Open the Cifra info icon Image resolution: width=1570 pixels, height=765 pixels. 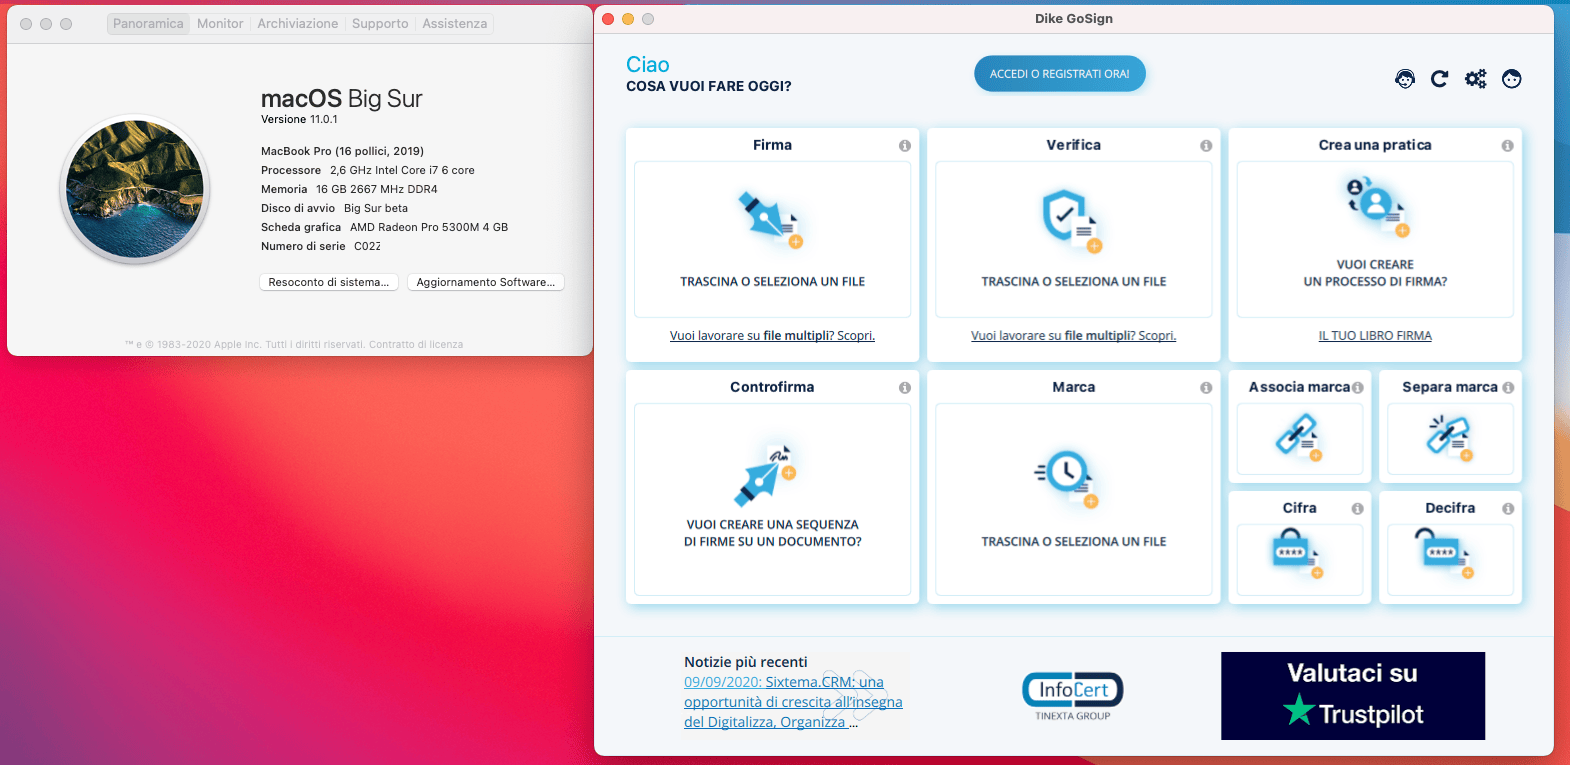pyautogui.click(x=1357, y=509)
